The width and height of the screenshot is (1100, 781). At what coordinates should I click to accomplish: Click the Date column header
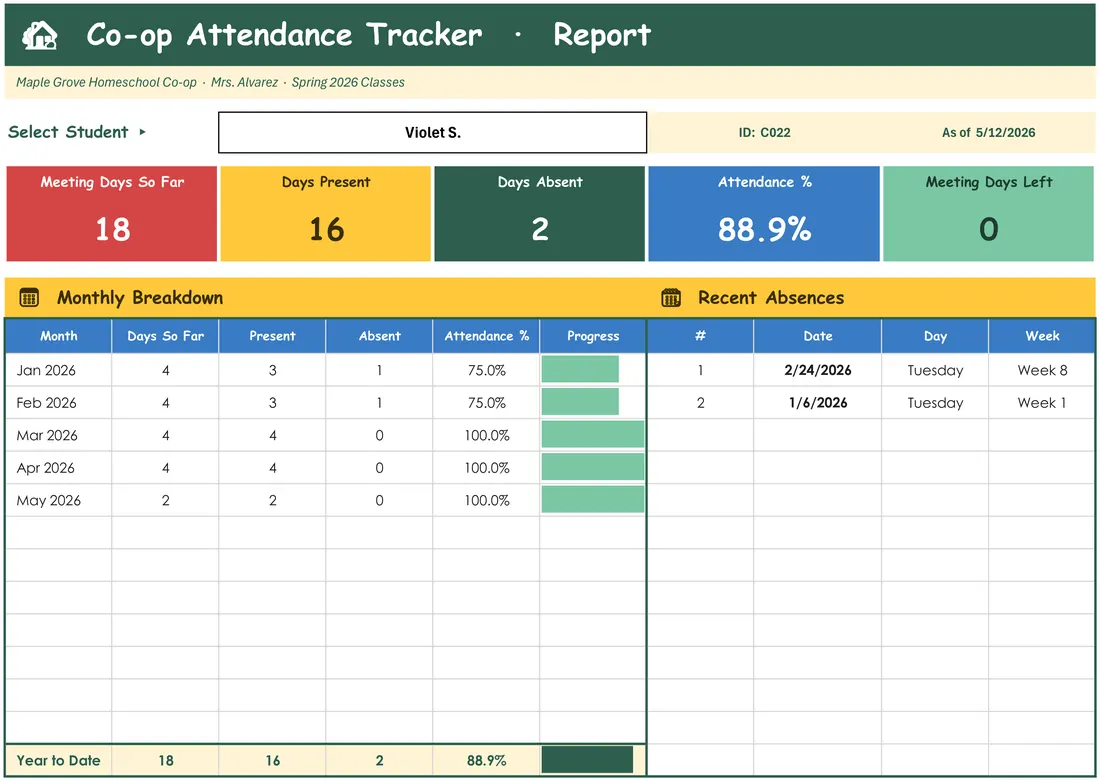pos(818,336)
